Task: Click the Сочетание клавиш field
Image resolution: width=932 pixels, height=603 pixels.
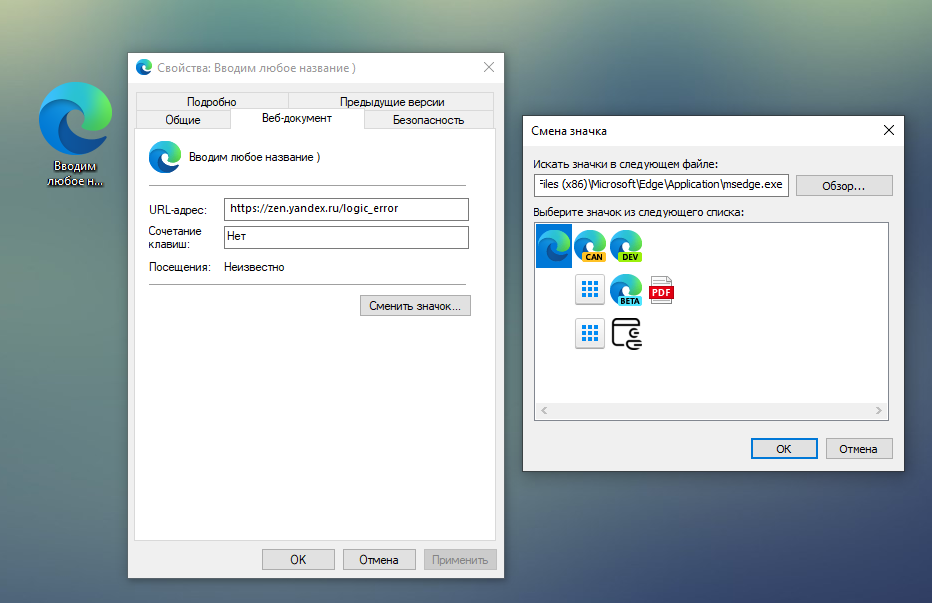Action: pos(346,237)
